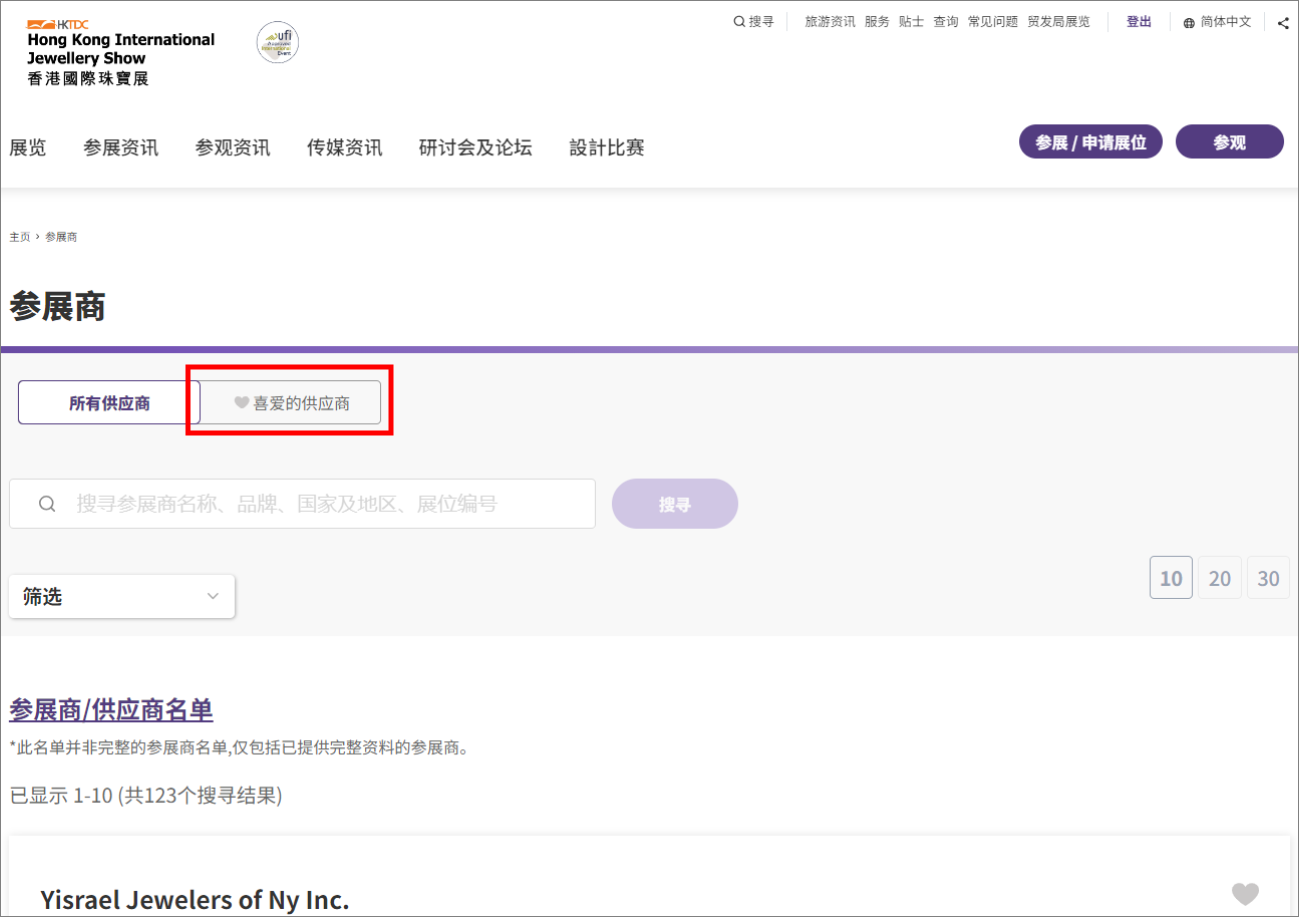Click the heart icon on 喜爱的供应商 tab
This screenshot has height=917, width=1299.
click(241, 403)
